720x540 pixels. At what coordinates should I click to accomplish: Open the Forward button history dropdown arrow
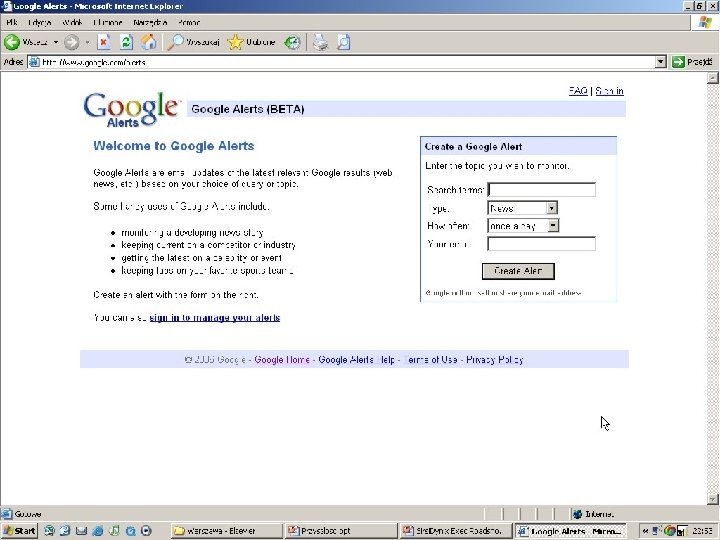87,42
